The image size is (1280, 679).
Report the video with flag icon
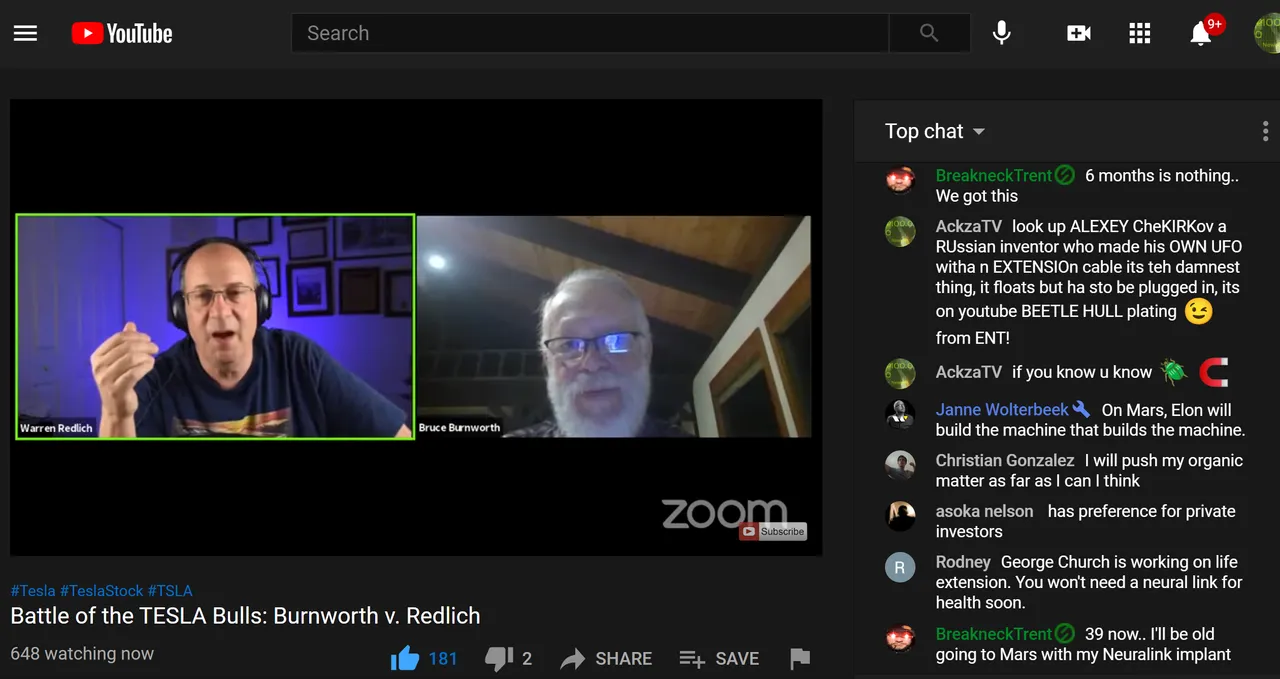pos(799,658)
